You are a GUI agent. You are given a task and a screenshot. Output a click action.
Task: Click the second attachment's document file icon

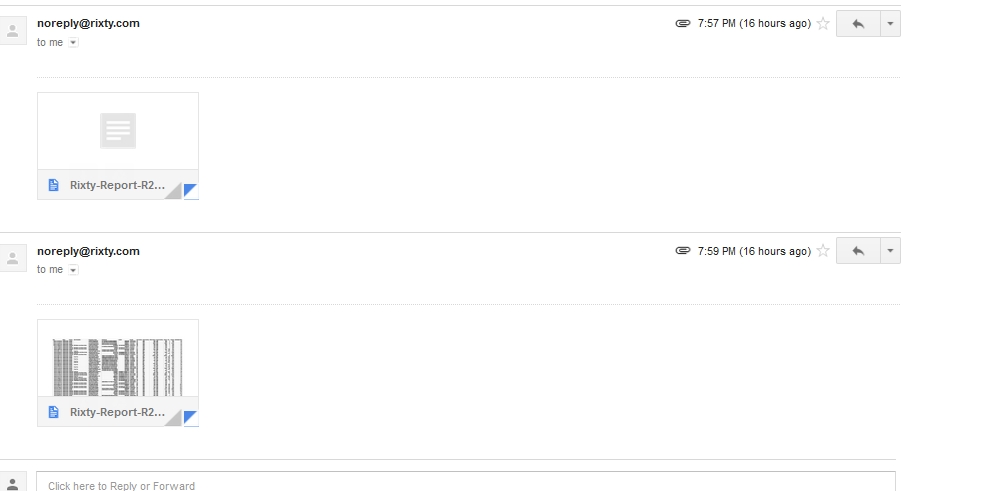(54, 412)
